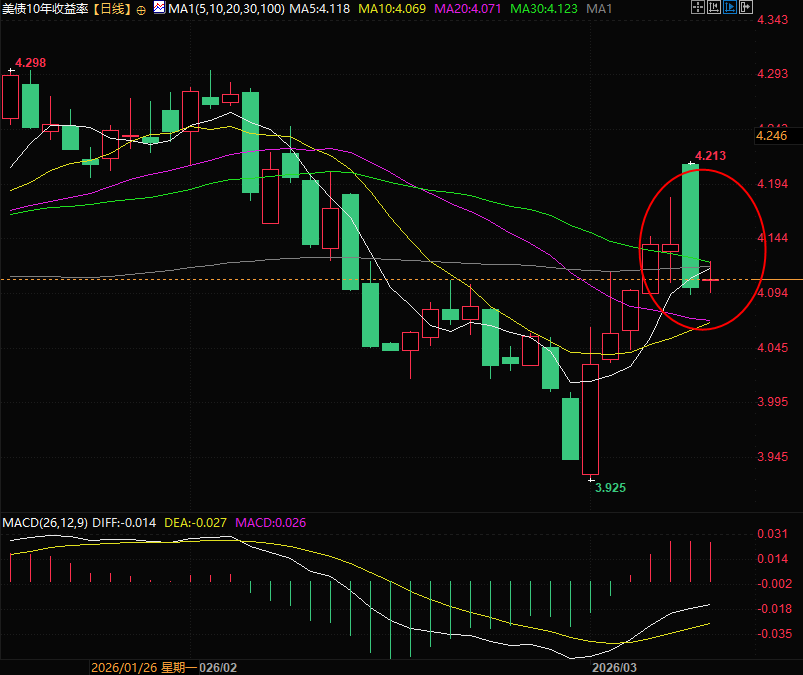The width and height of the screenshot is (803, 675).
Task: Click the 【日线】 period label
Action: (112, 9)
